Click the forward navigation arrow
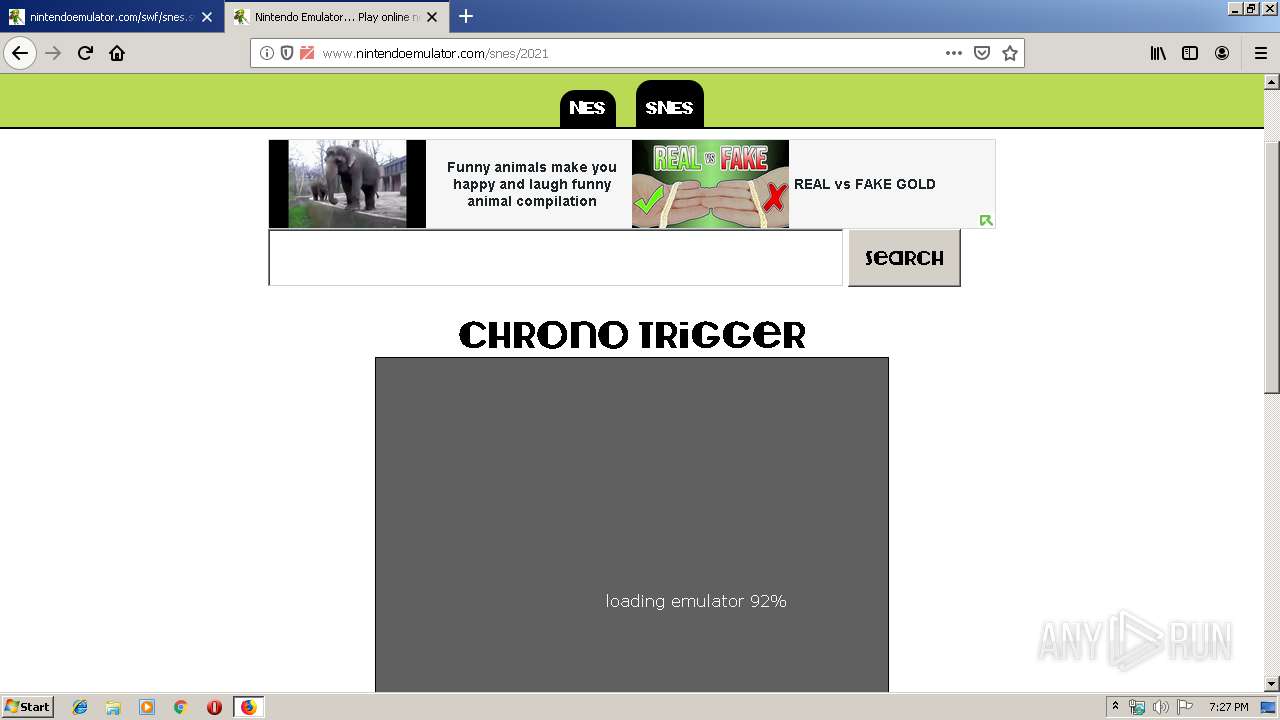 coord(53,53)
